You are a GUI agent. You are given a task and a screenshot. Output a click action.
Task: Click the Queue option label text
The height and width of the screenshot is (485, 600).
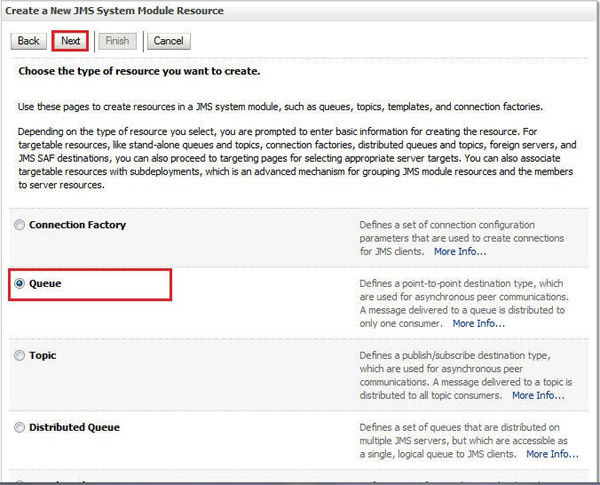46,284
